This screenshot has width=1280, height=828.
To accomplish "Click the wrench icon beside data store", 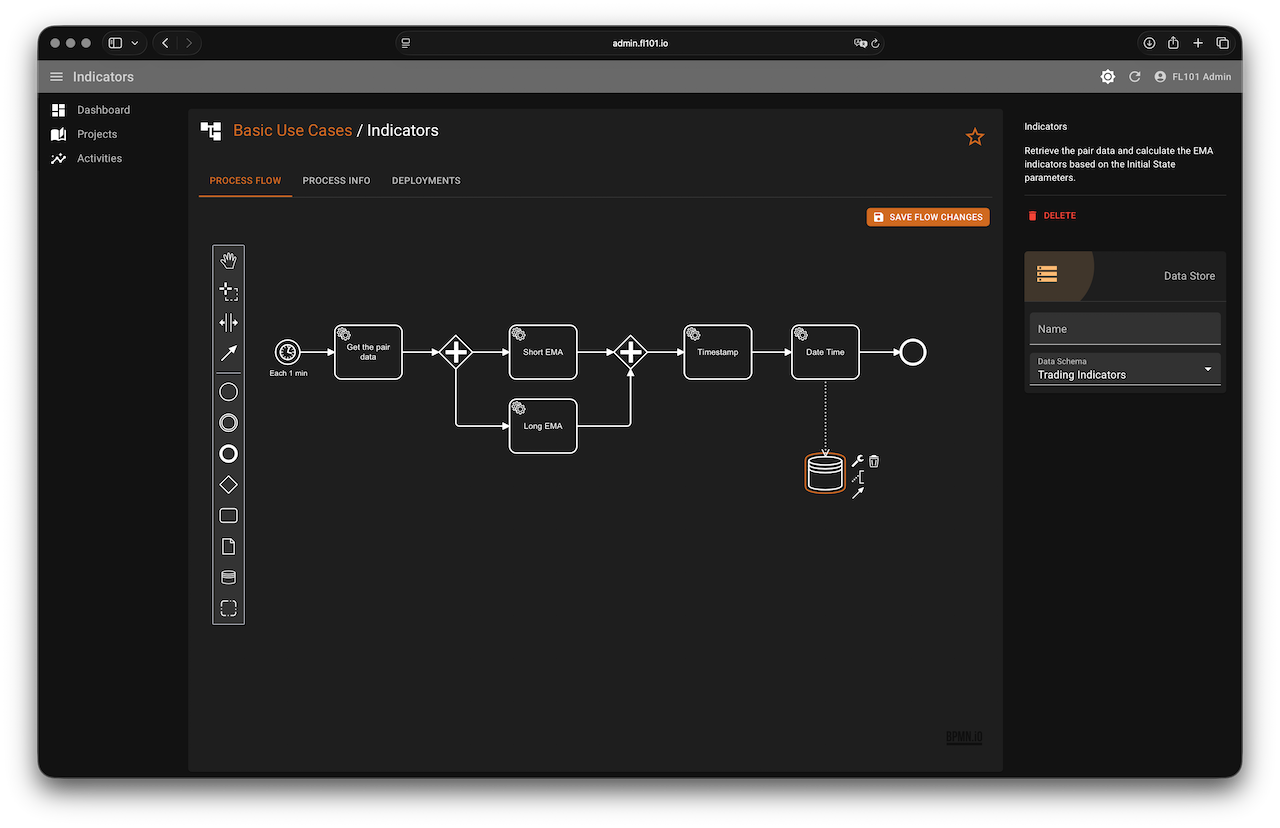I will coord(857,461).
